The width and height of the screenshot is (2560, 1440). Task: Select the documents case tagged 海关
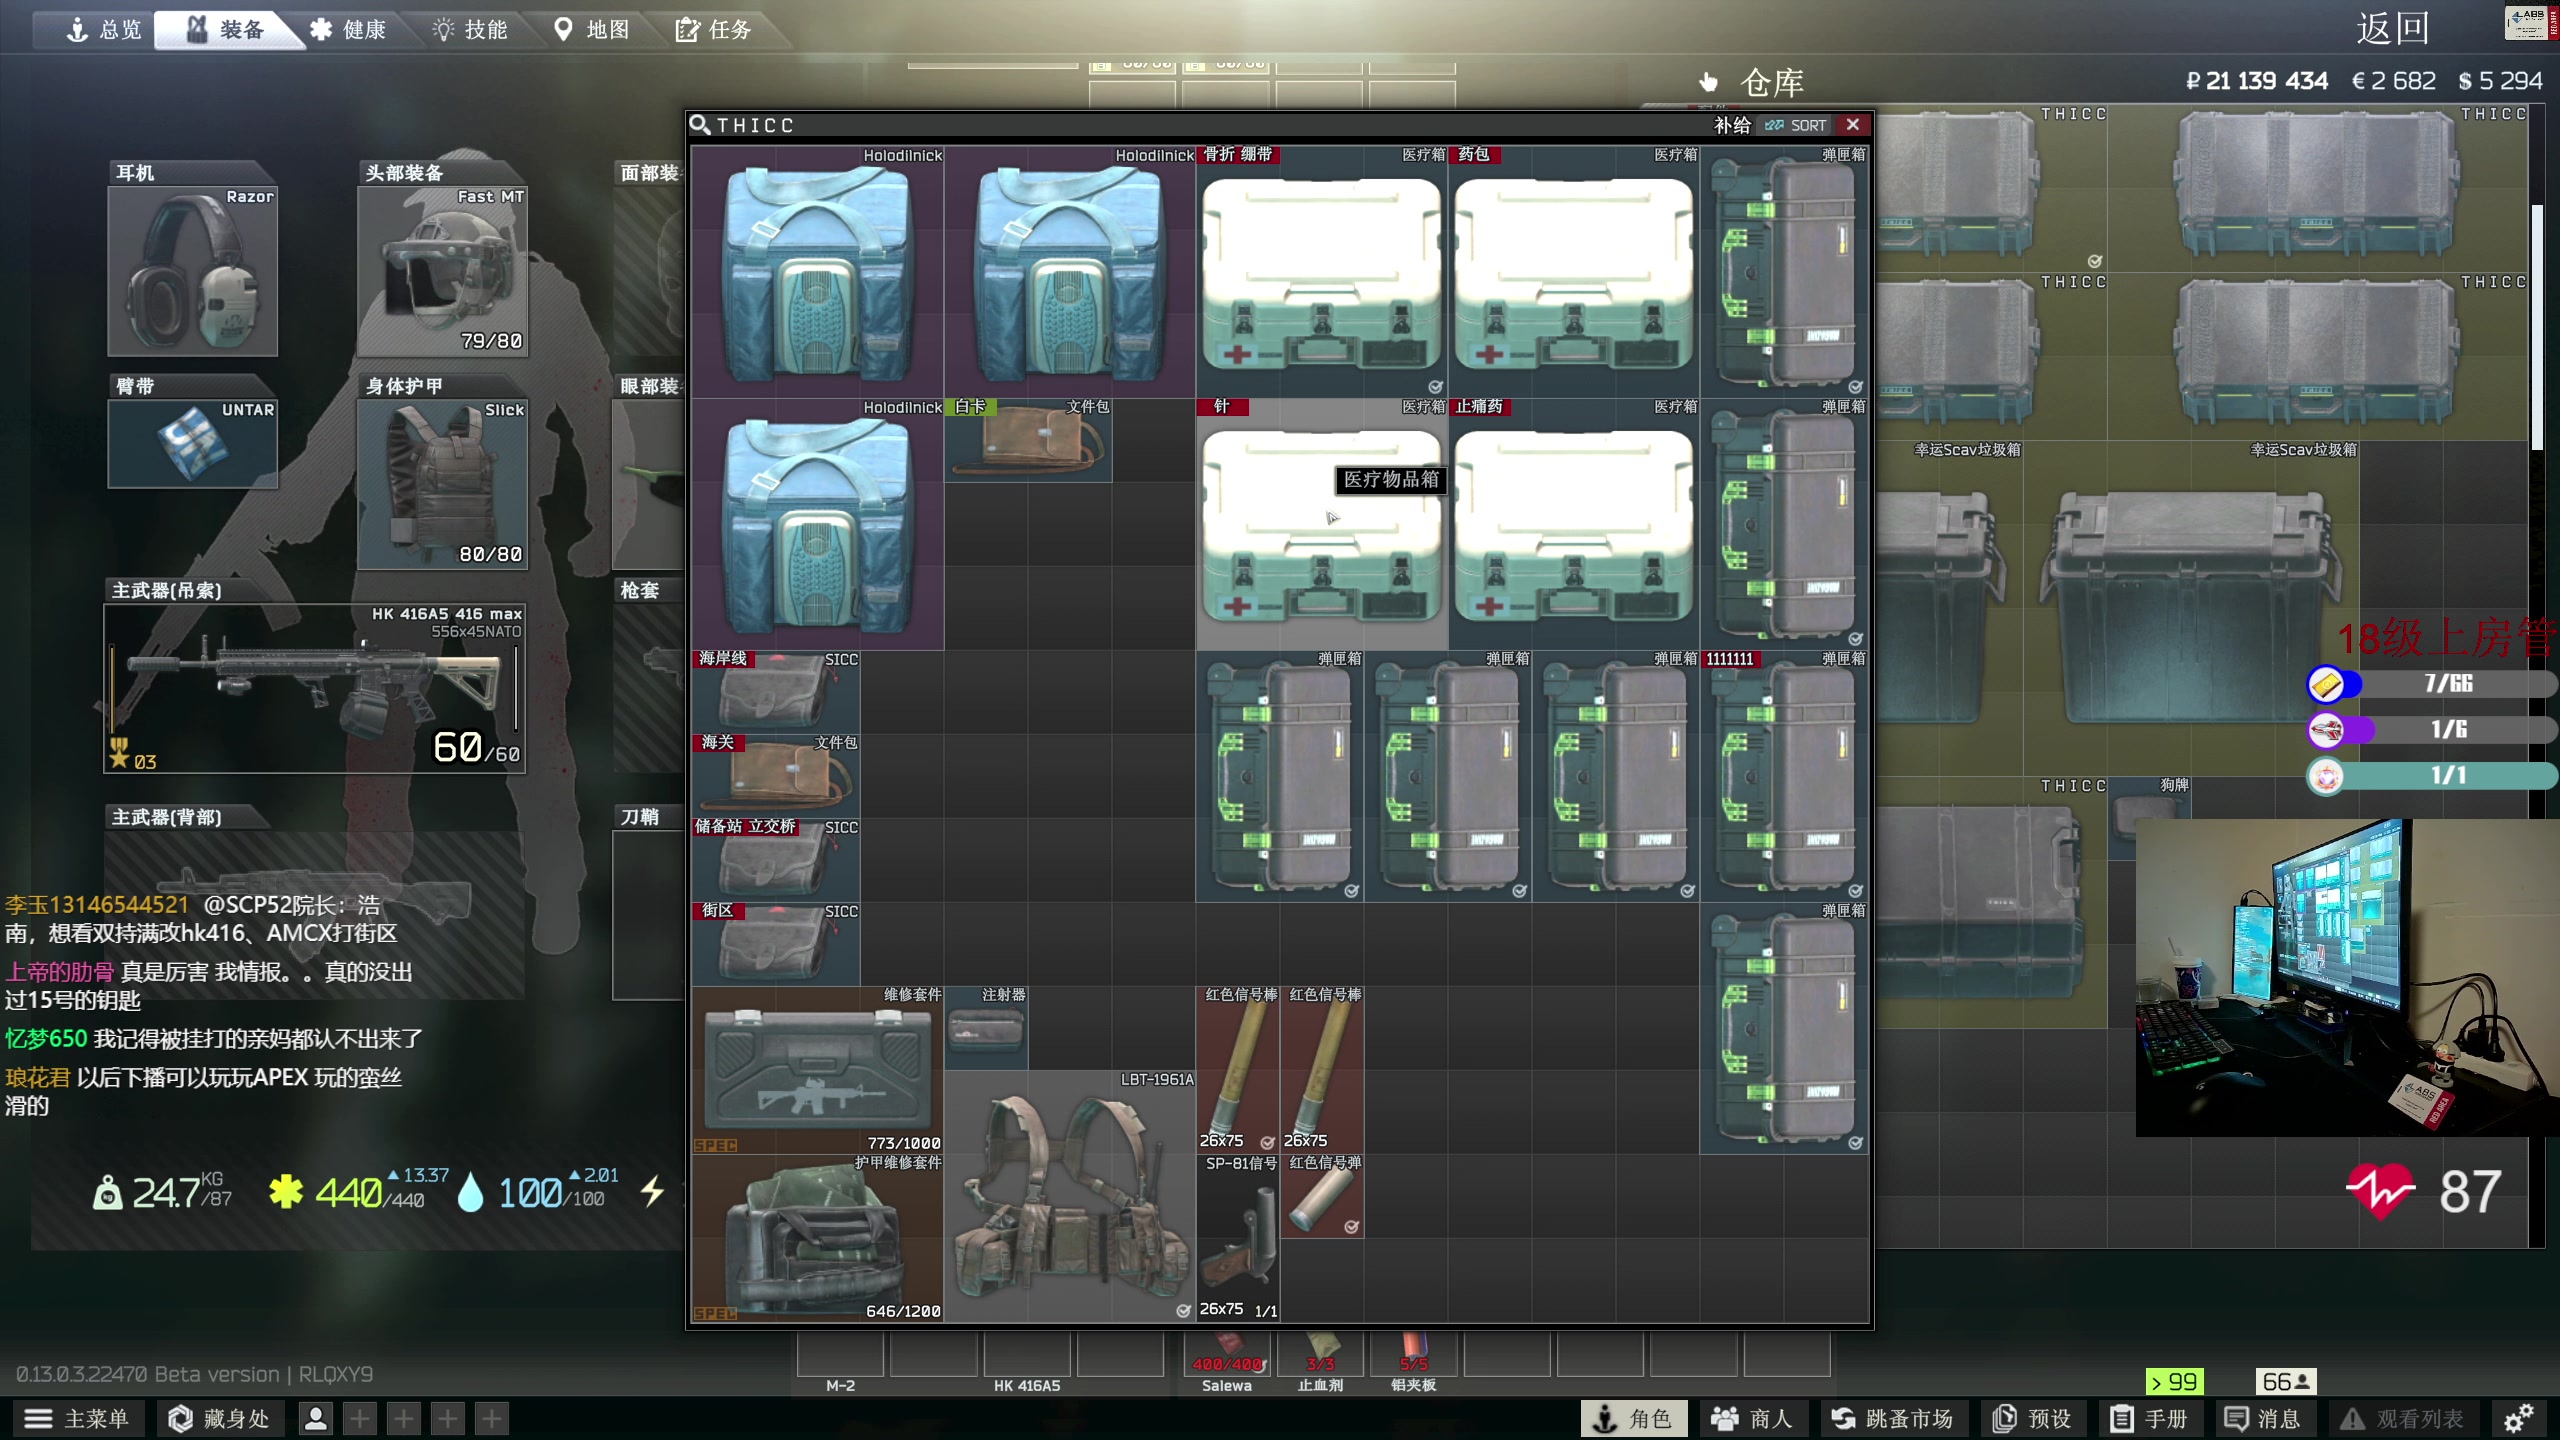point(776,776)
